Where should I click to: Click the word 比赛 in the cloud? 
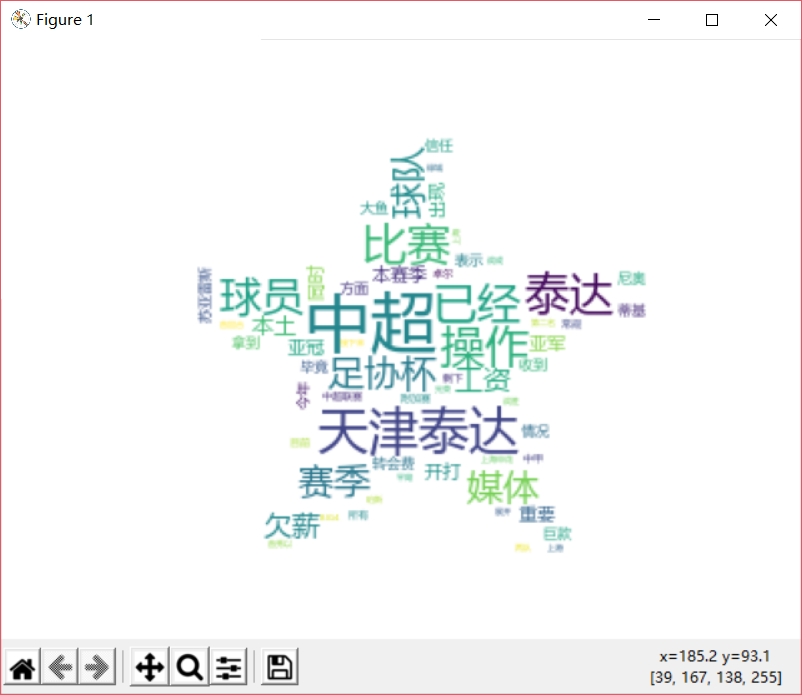point(407,245)
